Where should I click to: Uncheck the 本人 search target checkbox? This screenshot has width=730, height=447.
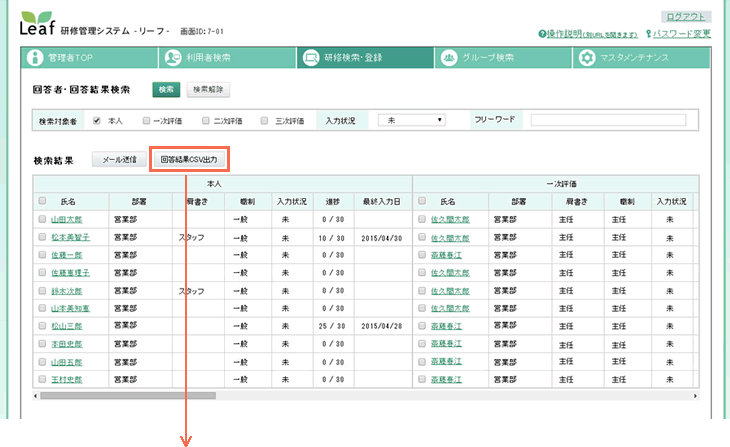97,121
